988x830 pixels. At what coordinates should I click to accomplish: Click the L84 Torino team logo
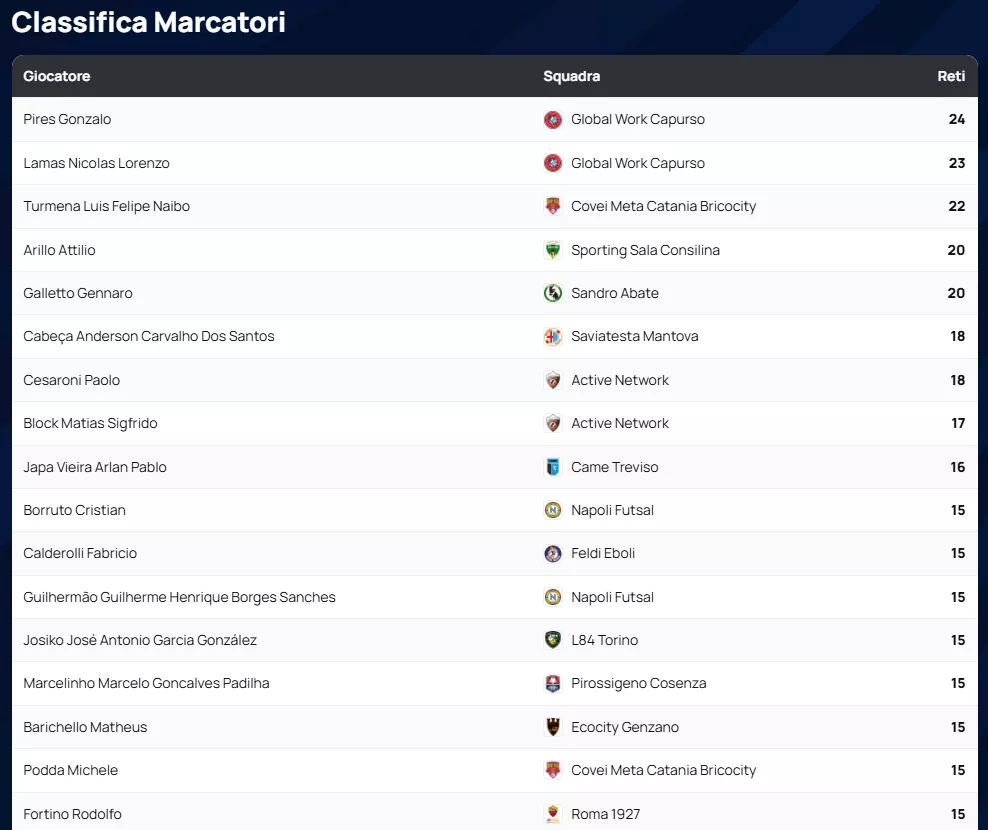[x=553, y=640]
